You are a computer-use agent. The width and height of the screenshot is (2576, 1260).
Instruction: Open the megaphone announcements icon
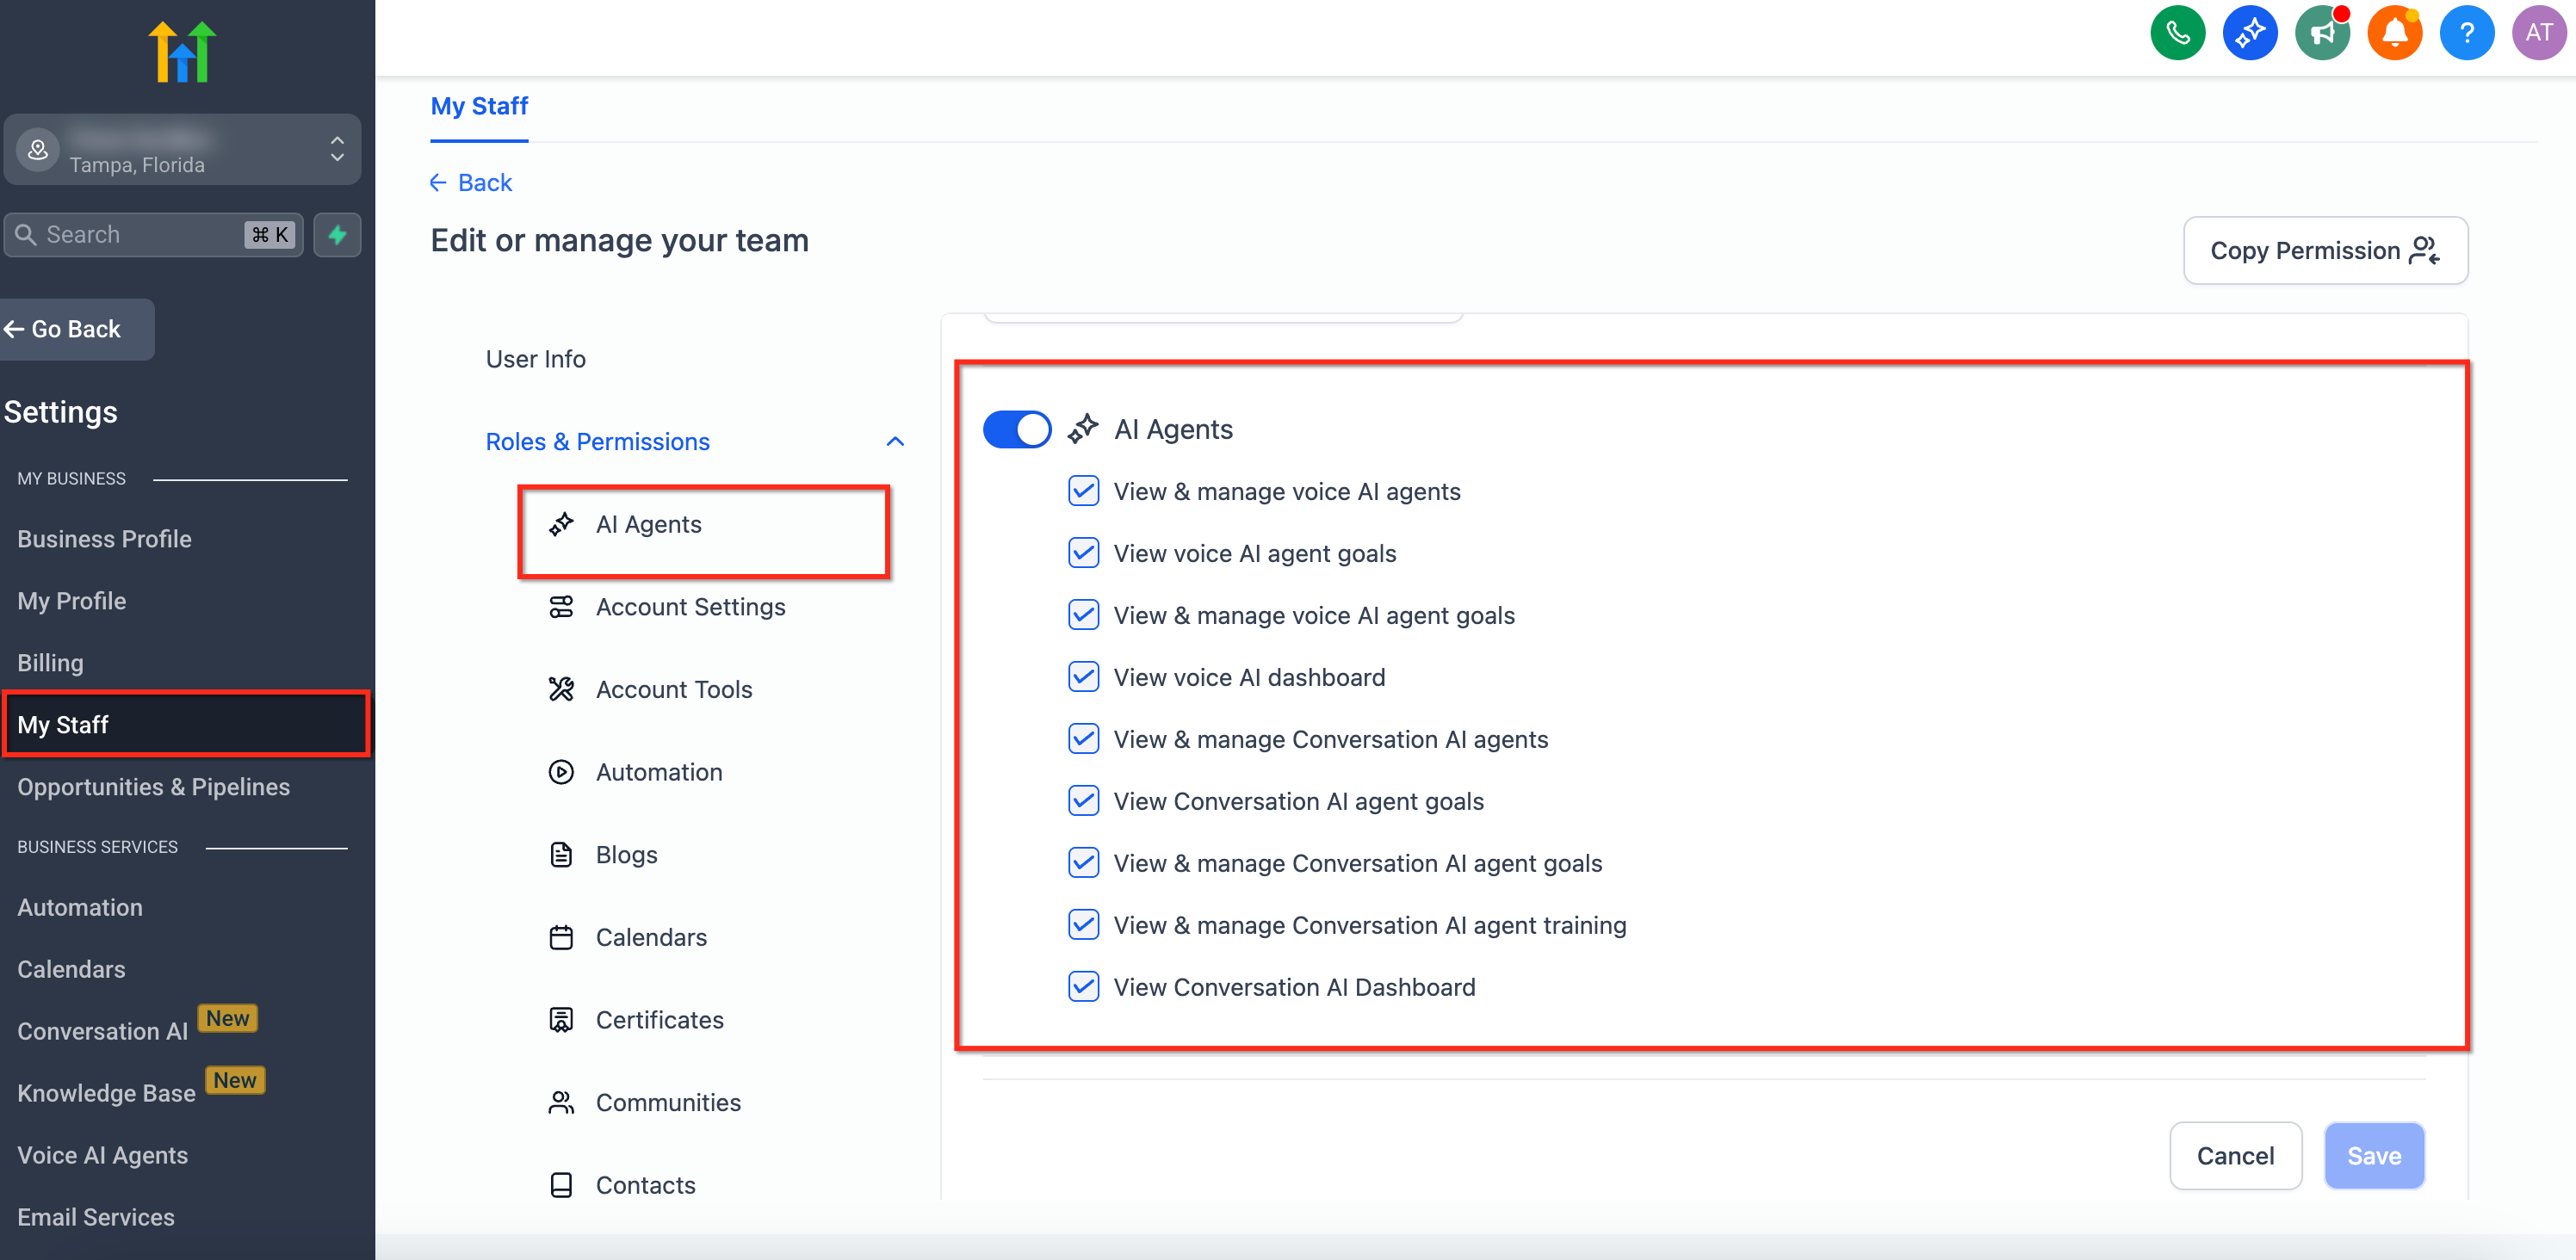pyautogui.click(x=2322, y=33)
